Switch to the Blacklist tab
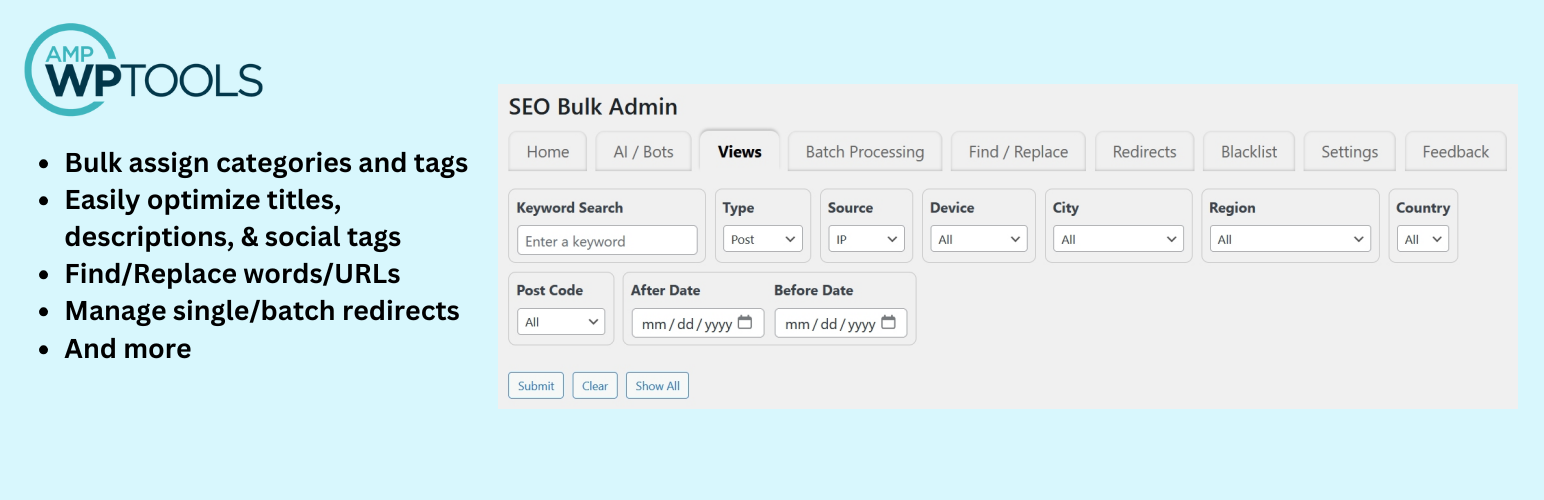 (x=1249, y=152)
